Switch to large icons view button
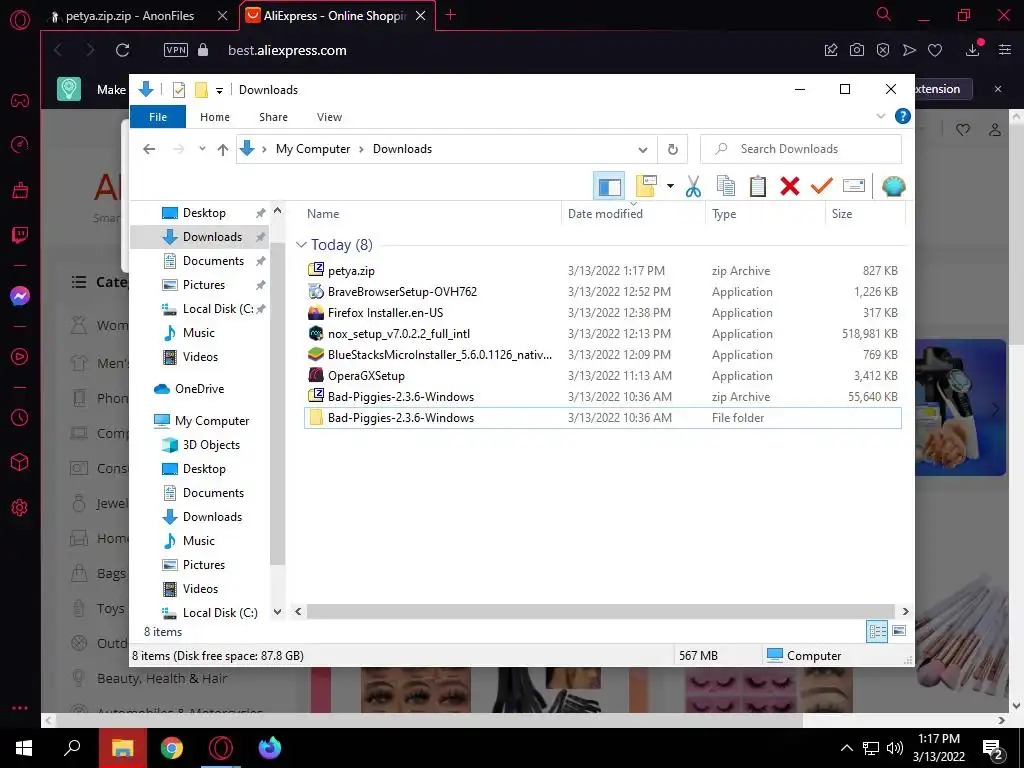This screenshot has width=1024, height=768. click(x=899, y=631)
